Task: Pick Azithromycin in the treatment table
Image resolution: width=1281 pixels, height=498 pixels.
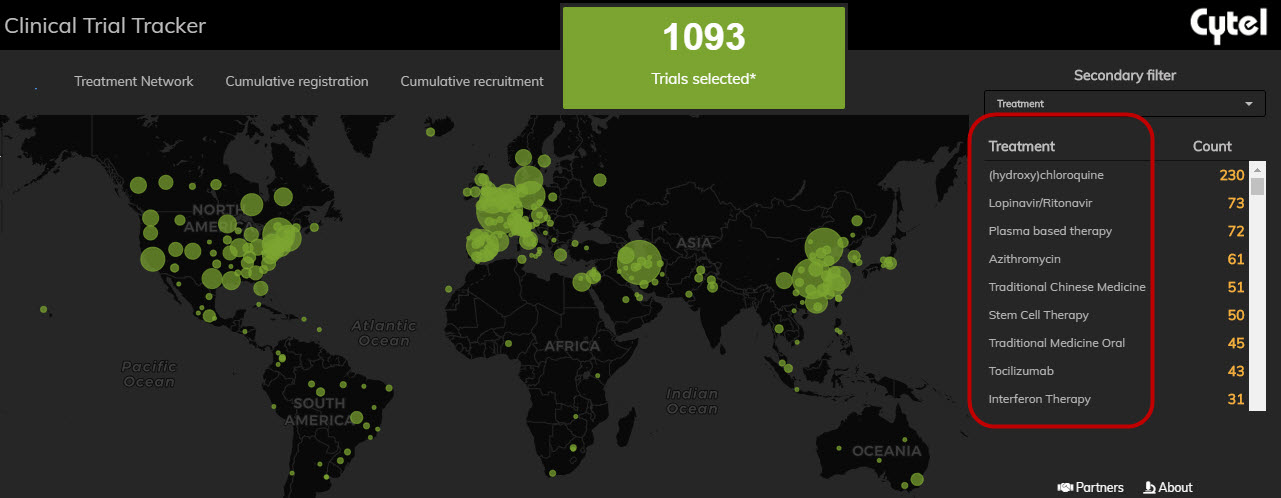Action: [x=1024, y=259]
